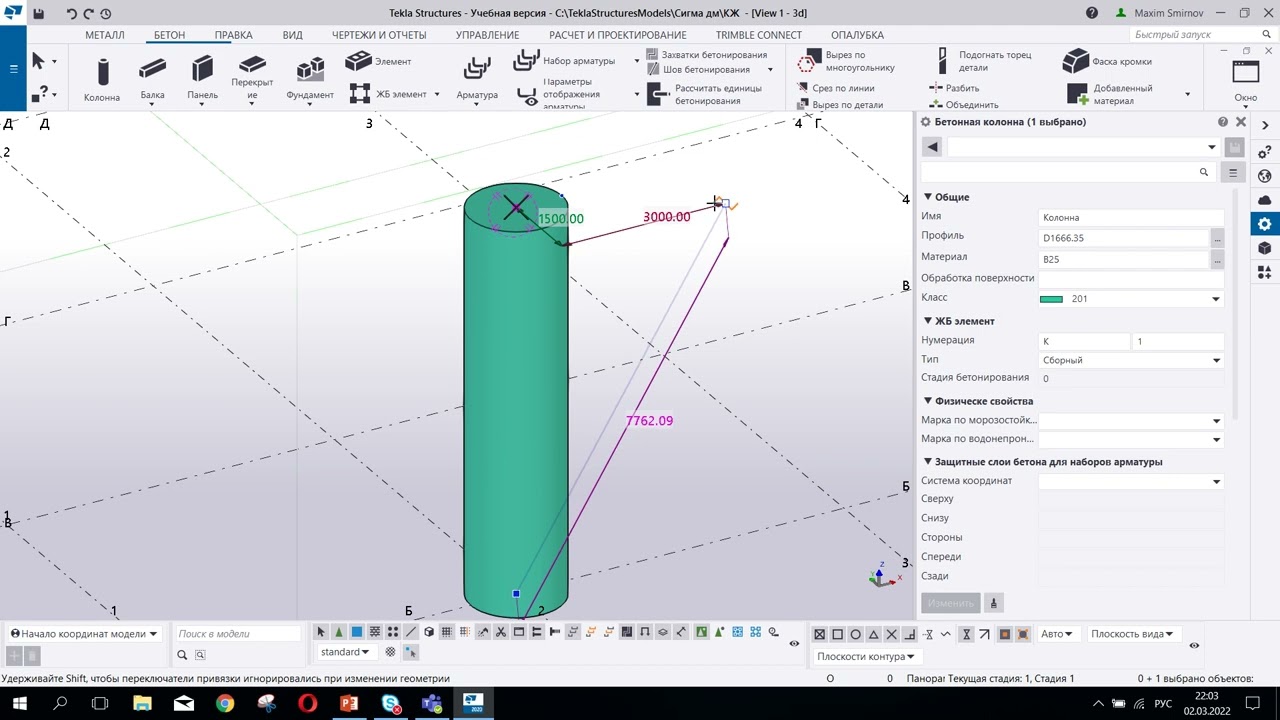Click the Набор арматуры rebar set tool

point(564,61)
